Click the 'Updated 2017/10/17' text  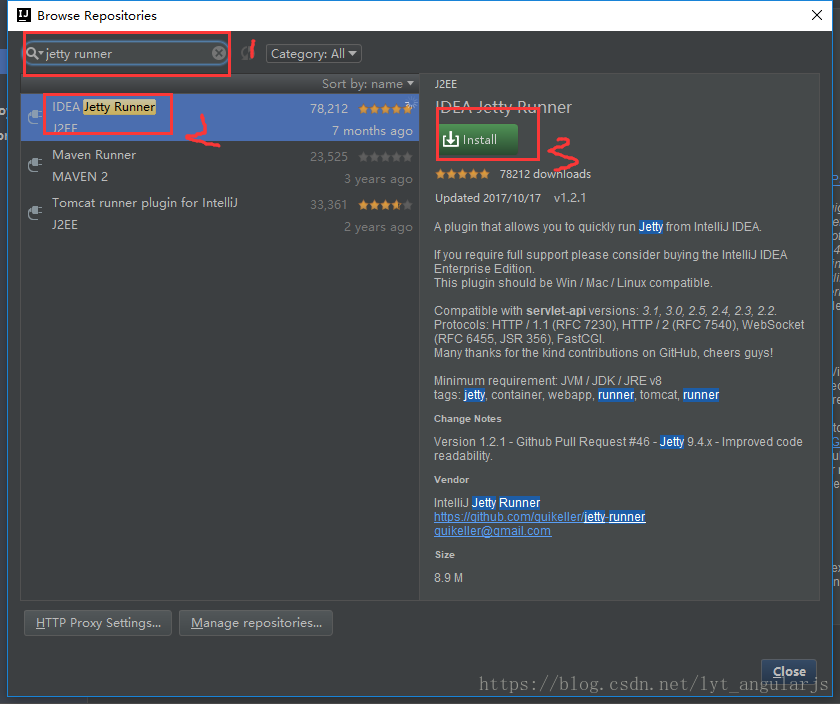point(488,198)
